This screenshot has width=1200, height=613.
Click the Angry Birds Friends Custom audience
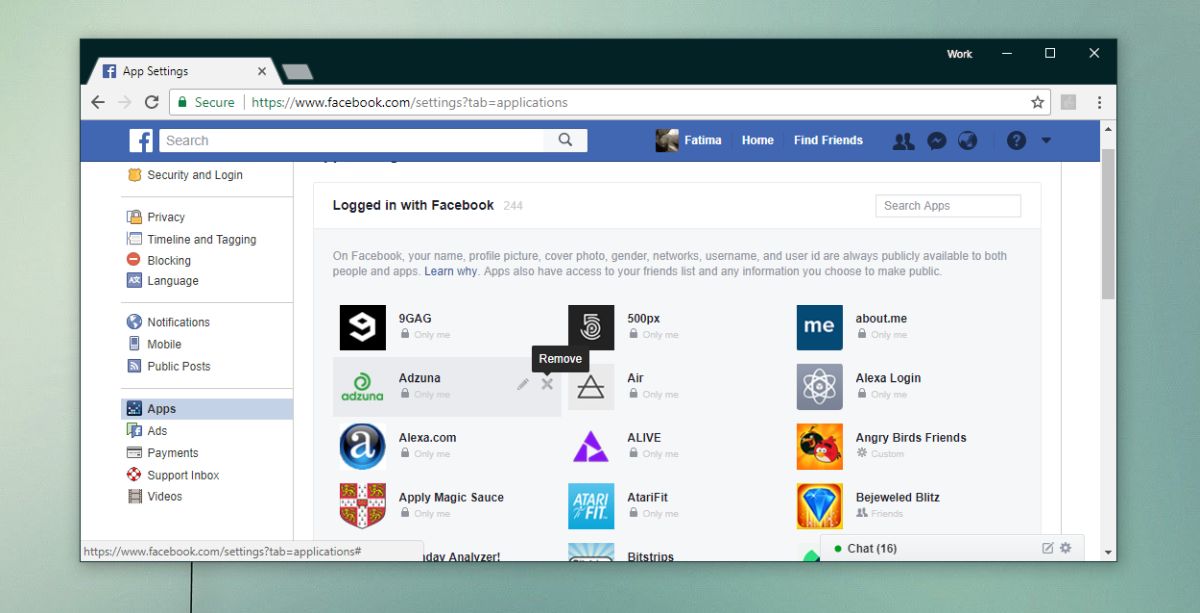click(880, 454)
